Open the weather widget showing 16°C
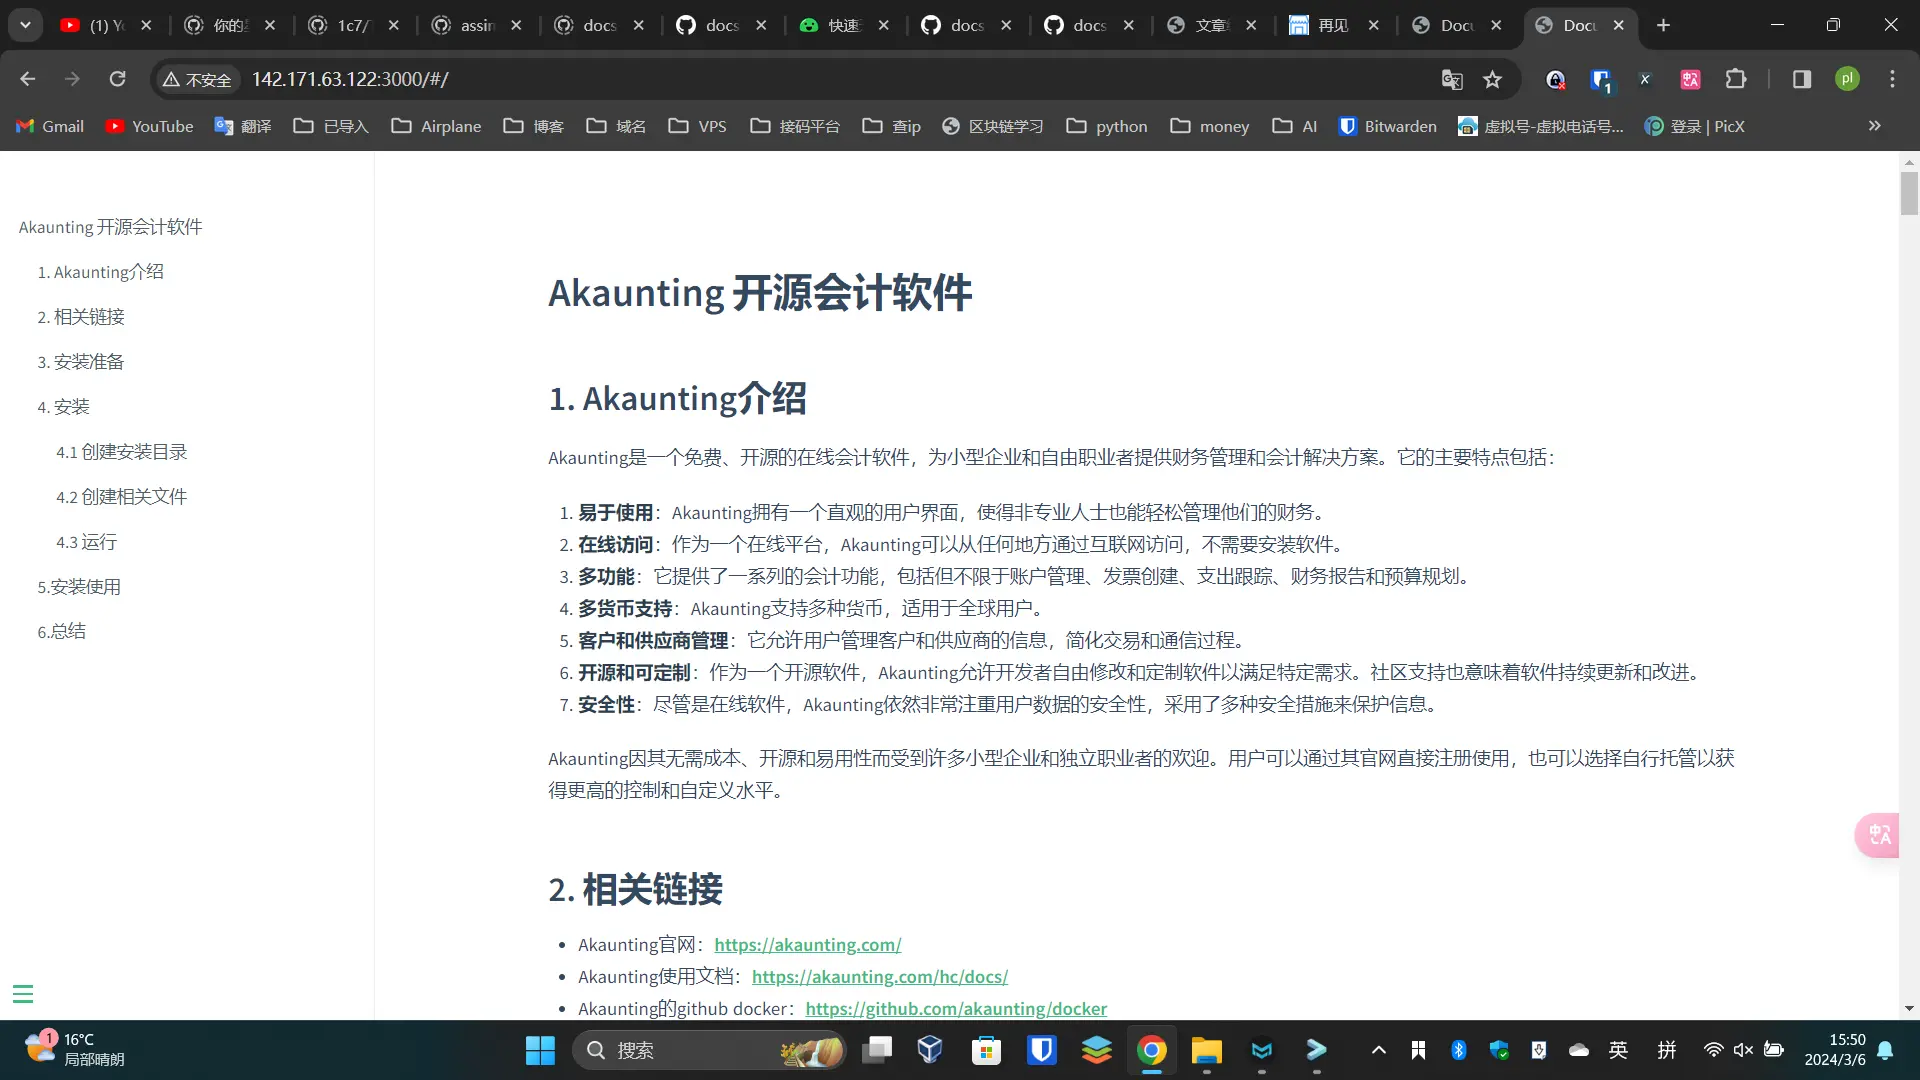1920x1080 pixels. (75, 1050)
